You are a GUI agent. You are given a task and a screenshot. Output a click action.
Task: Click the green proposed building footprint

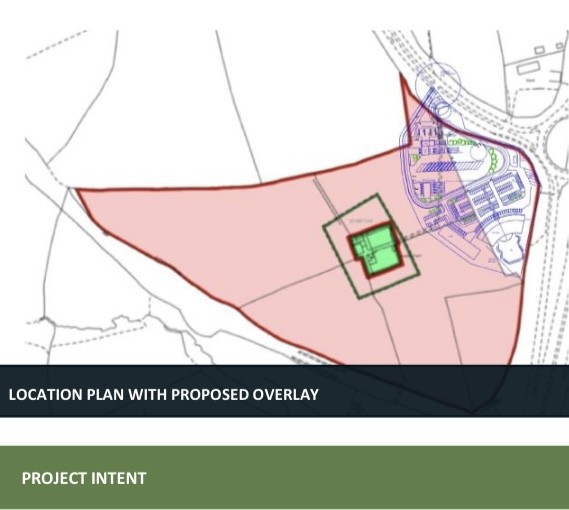(377, 250)
